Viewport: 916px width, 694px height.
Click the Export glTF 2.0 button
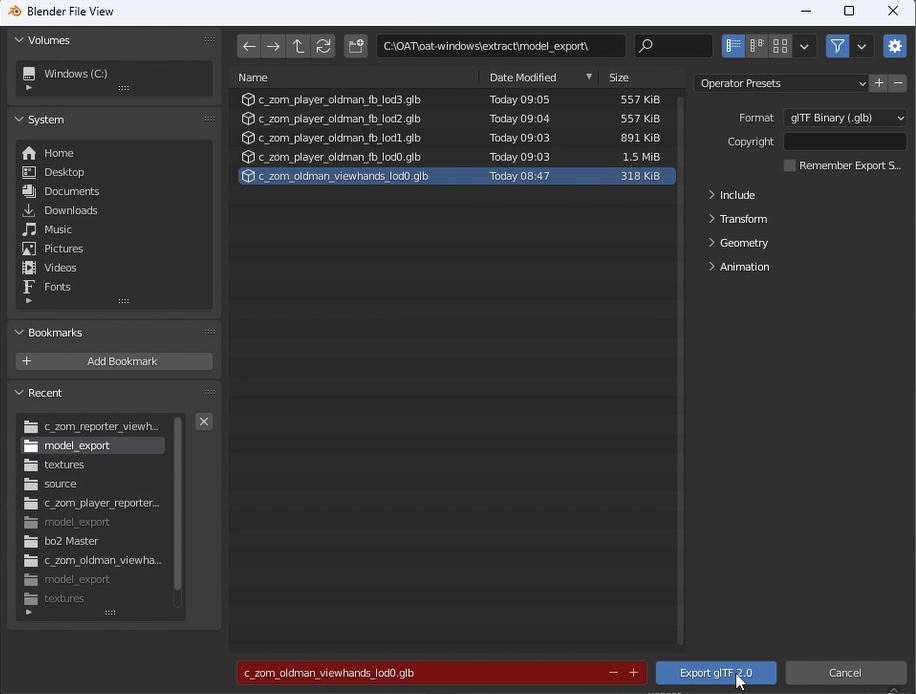point(716,673)
